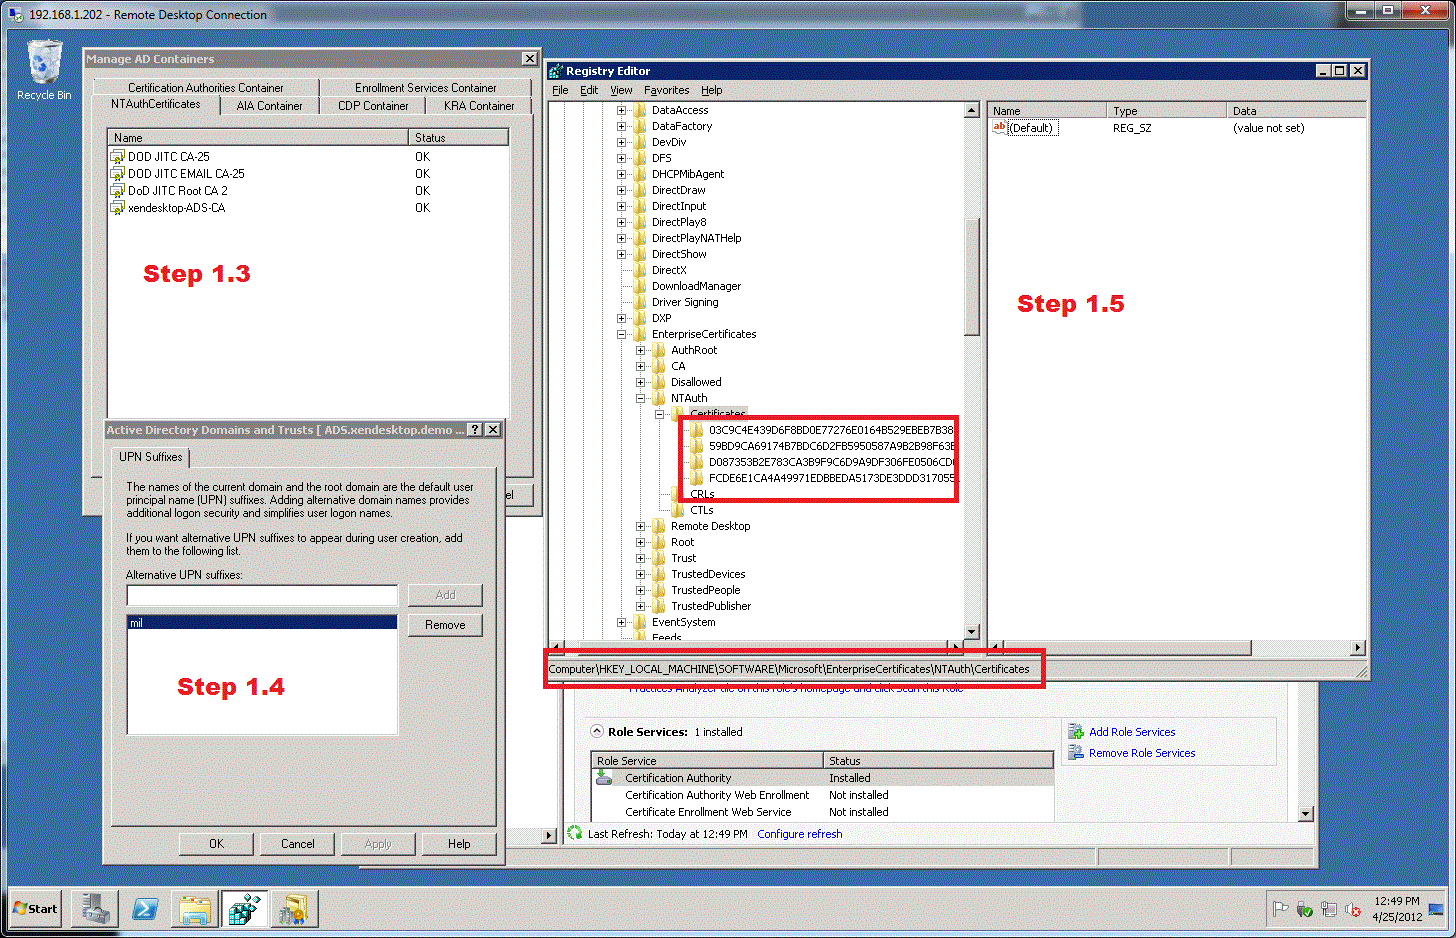Open the Certification Authority taskbar icon
Viewport: 1456px width, 938px height.
pyautogui.click(x=294, y=909)
